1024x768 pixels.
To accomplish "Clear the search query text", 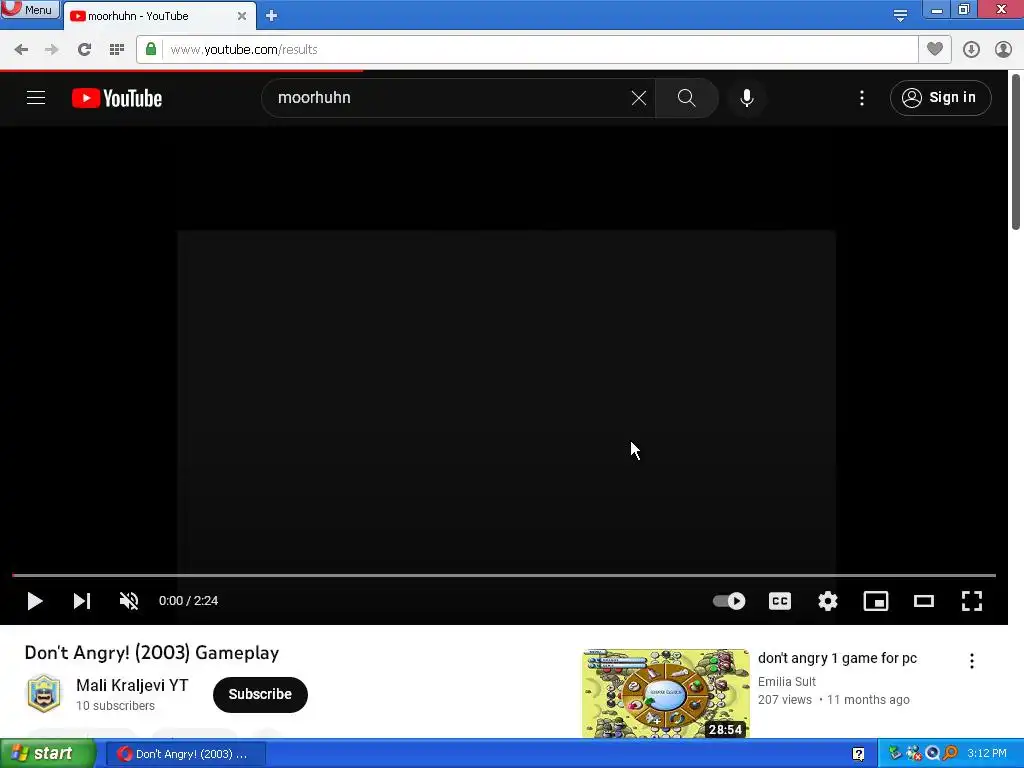I will 639,98.
